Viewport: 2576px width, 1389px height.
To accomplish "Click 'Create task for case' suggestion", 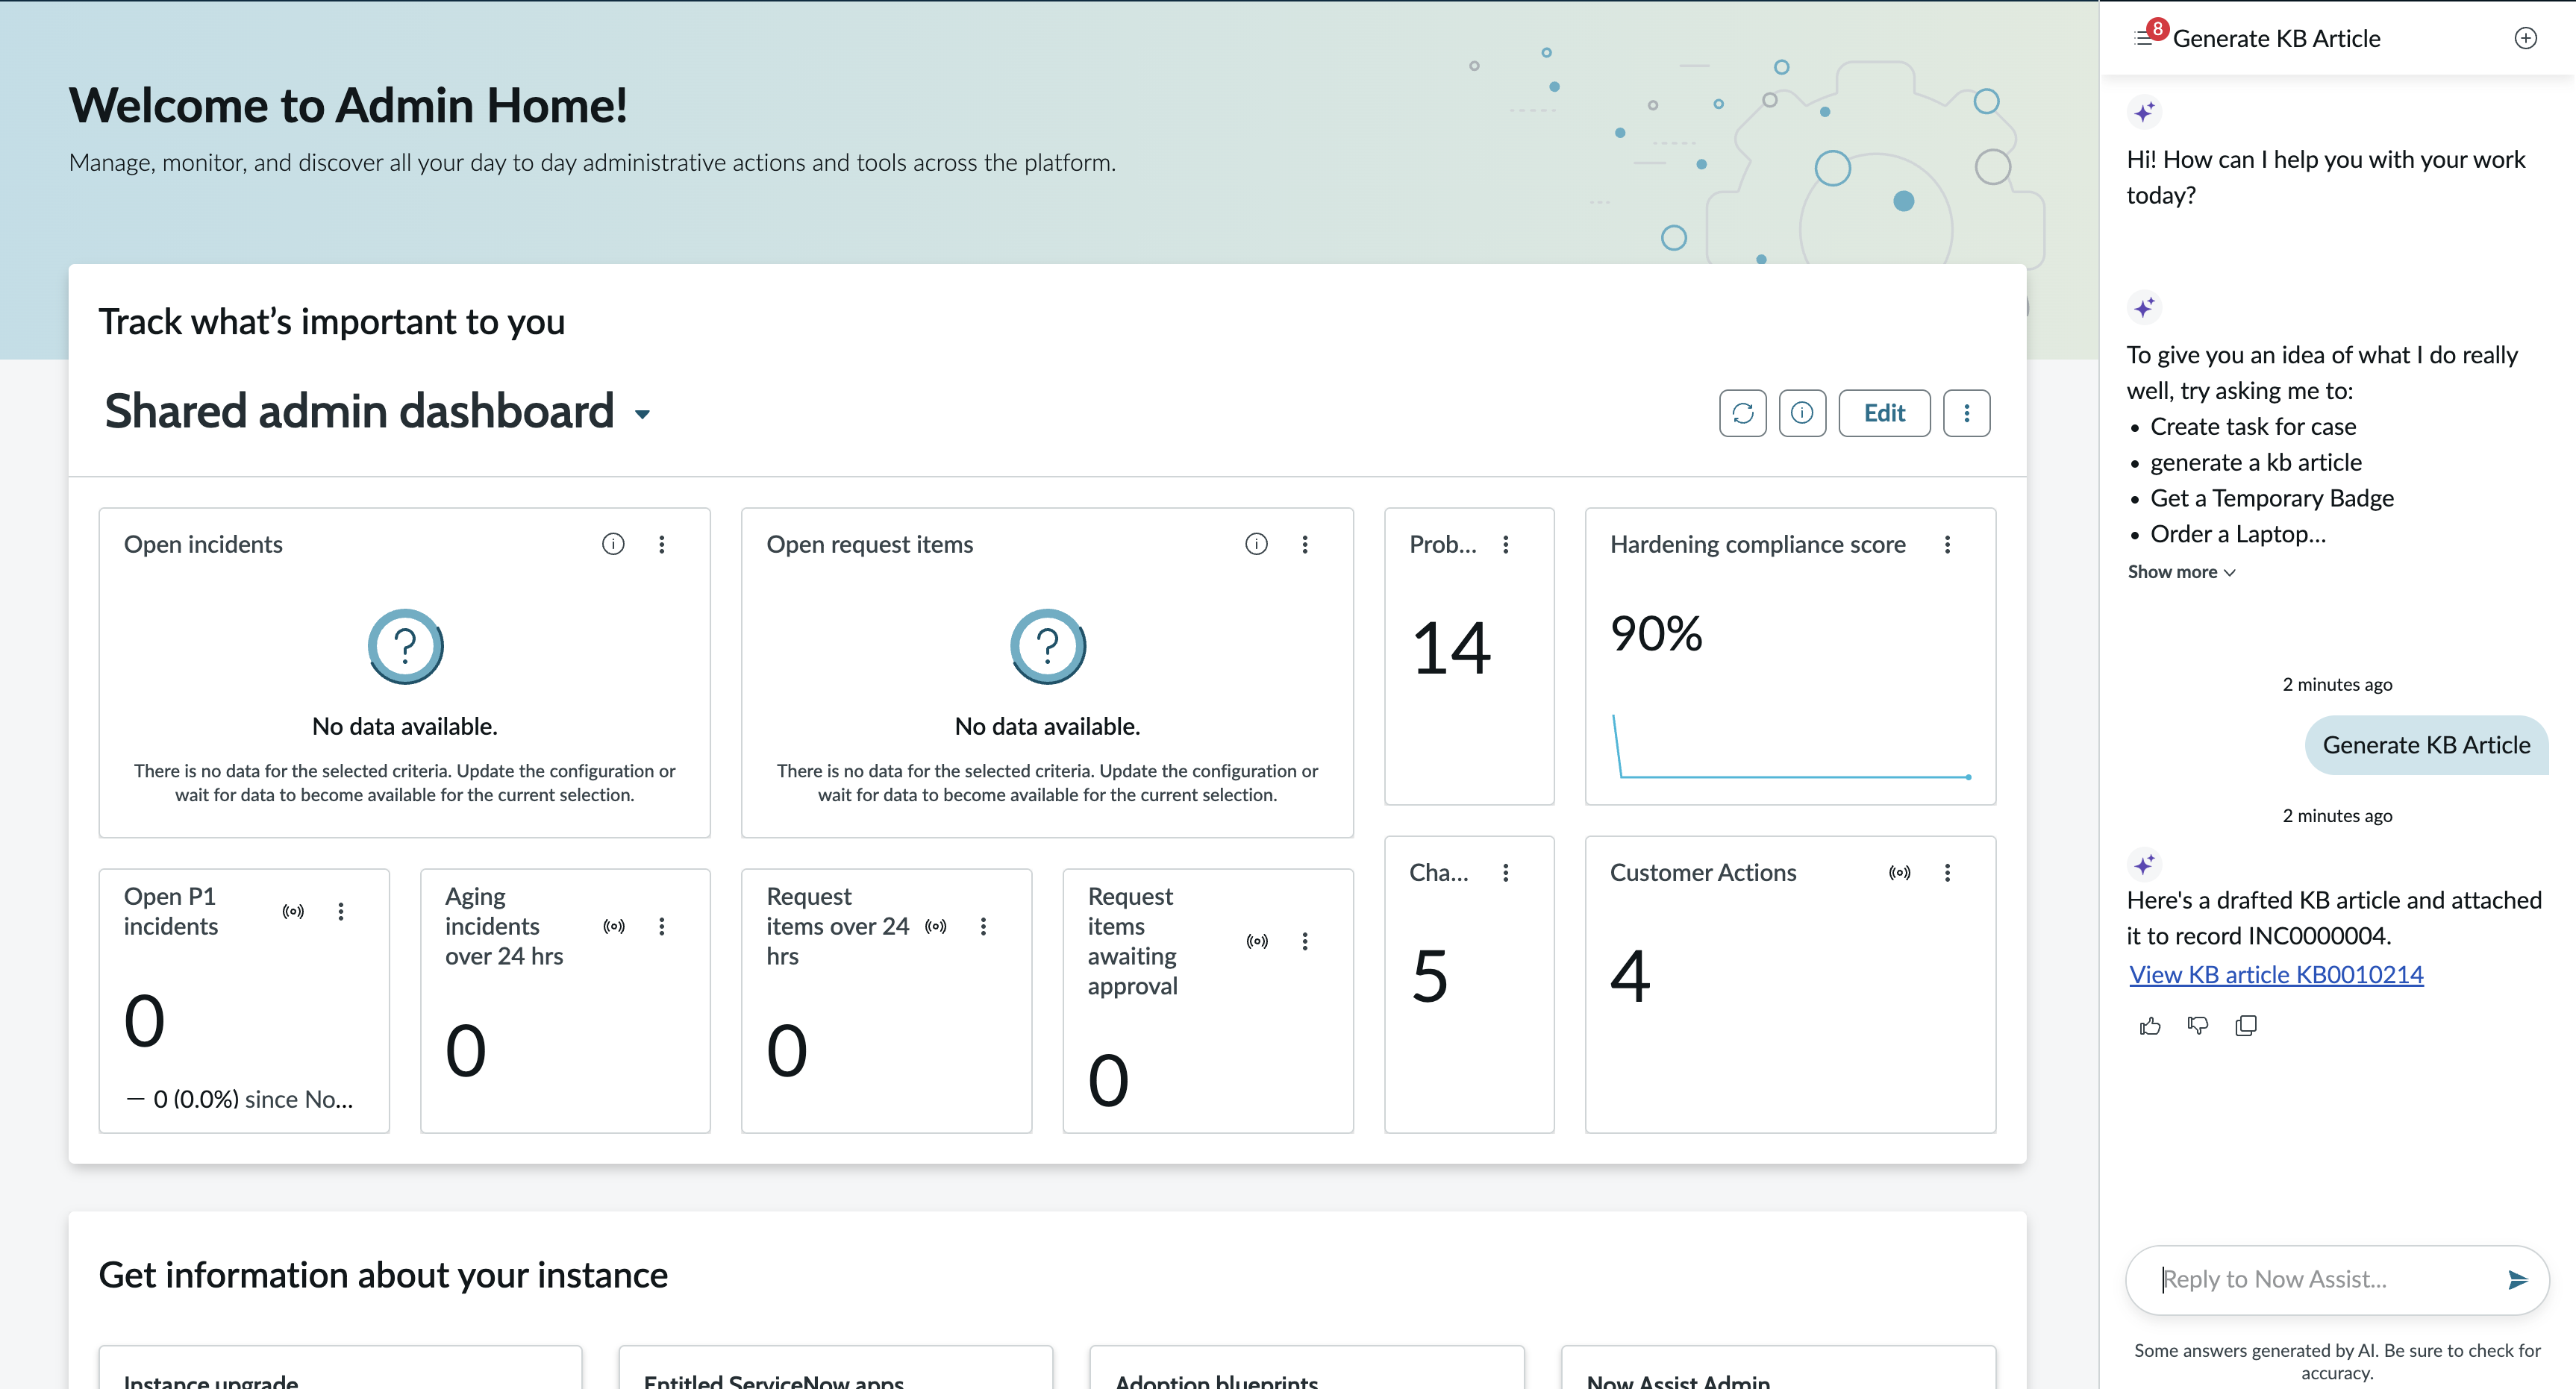I will click(x=2253, y=426).
